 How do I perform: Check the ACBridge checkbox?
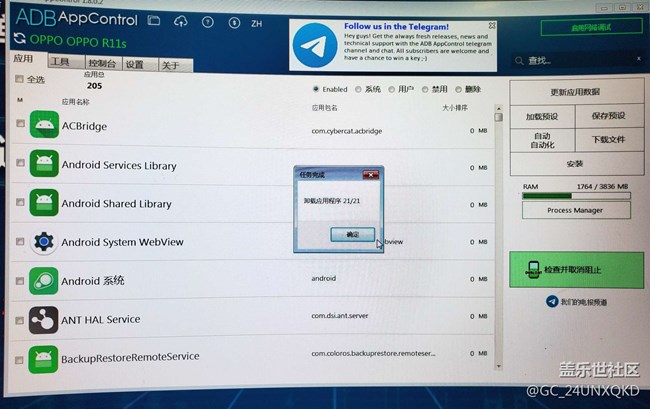pyautogui.click(x=20, y=125)
